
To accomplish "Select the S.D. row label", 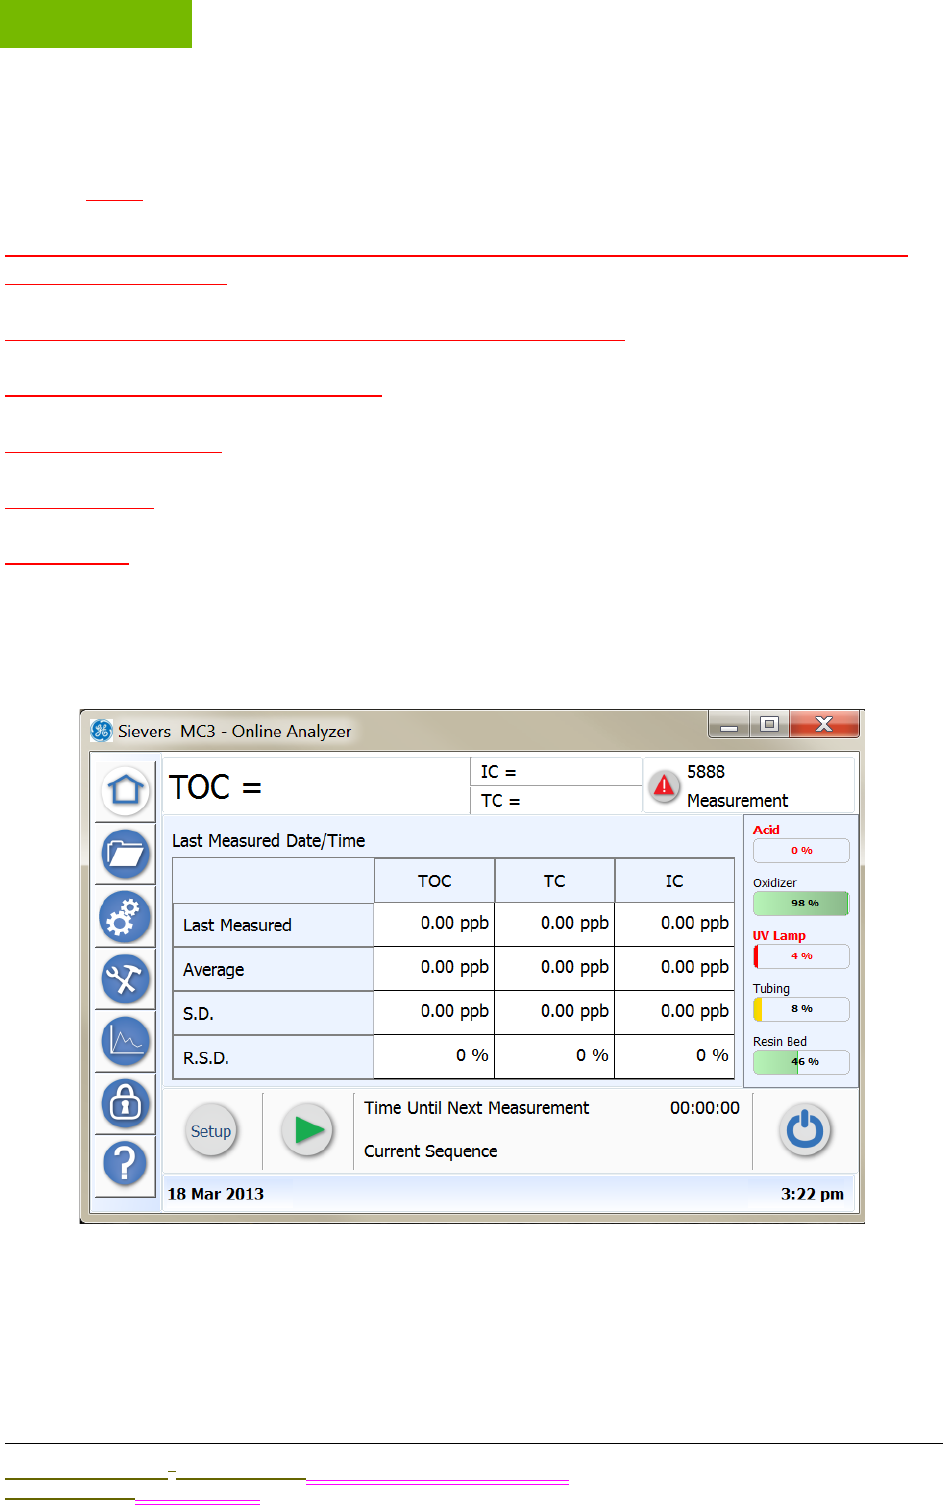I will pos(273,1013).
